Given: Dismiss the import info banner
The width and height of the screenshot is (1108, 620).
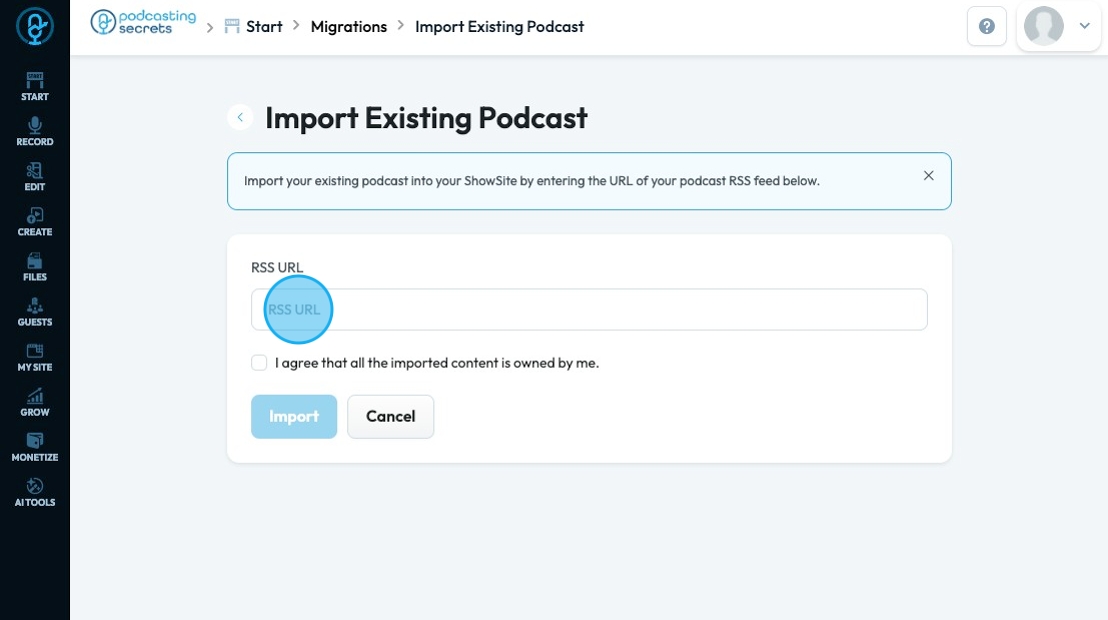Looking at the screenshot, I should pos(929,175).
